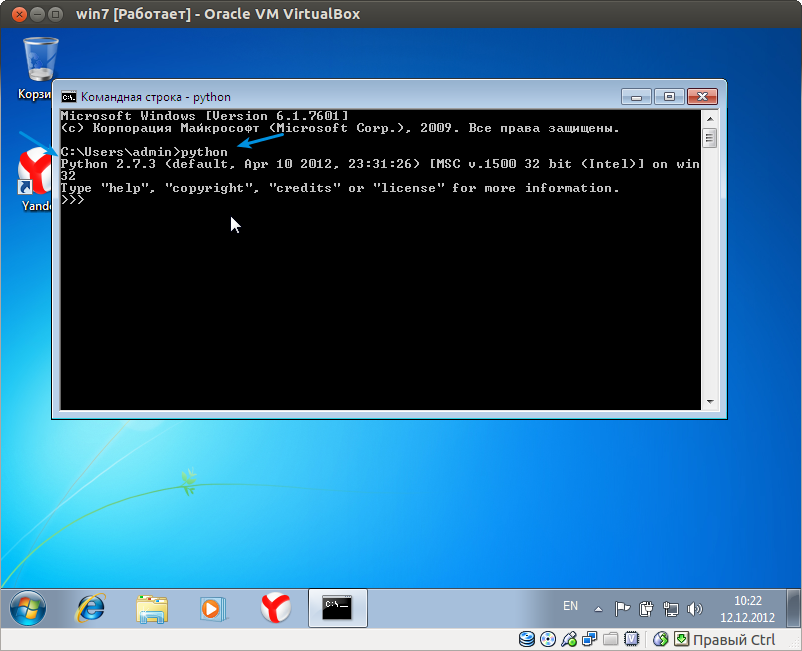Screen dimensions: 802x651
Task: Close the Command Prompt window
Action: pos(702,97)
